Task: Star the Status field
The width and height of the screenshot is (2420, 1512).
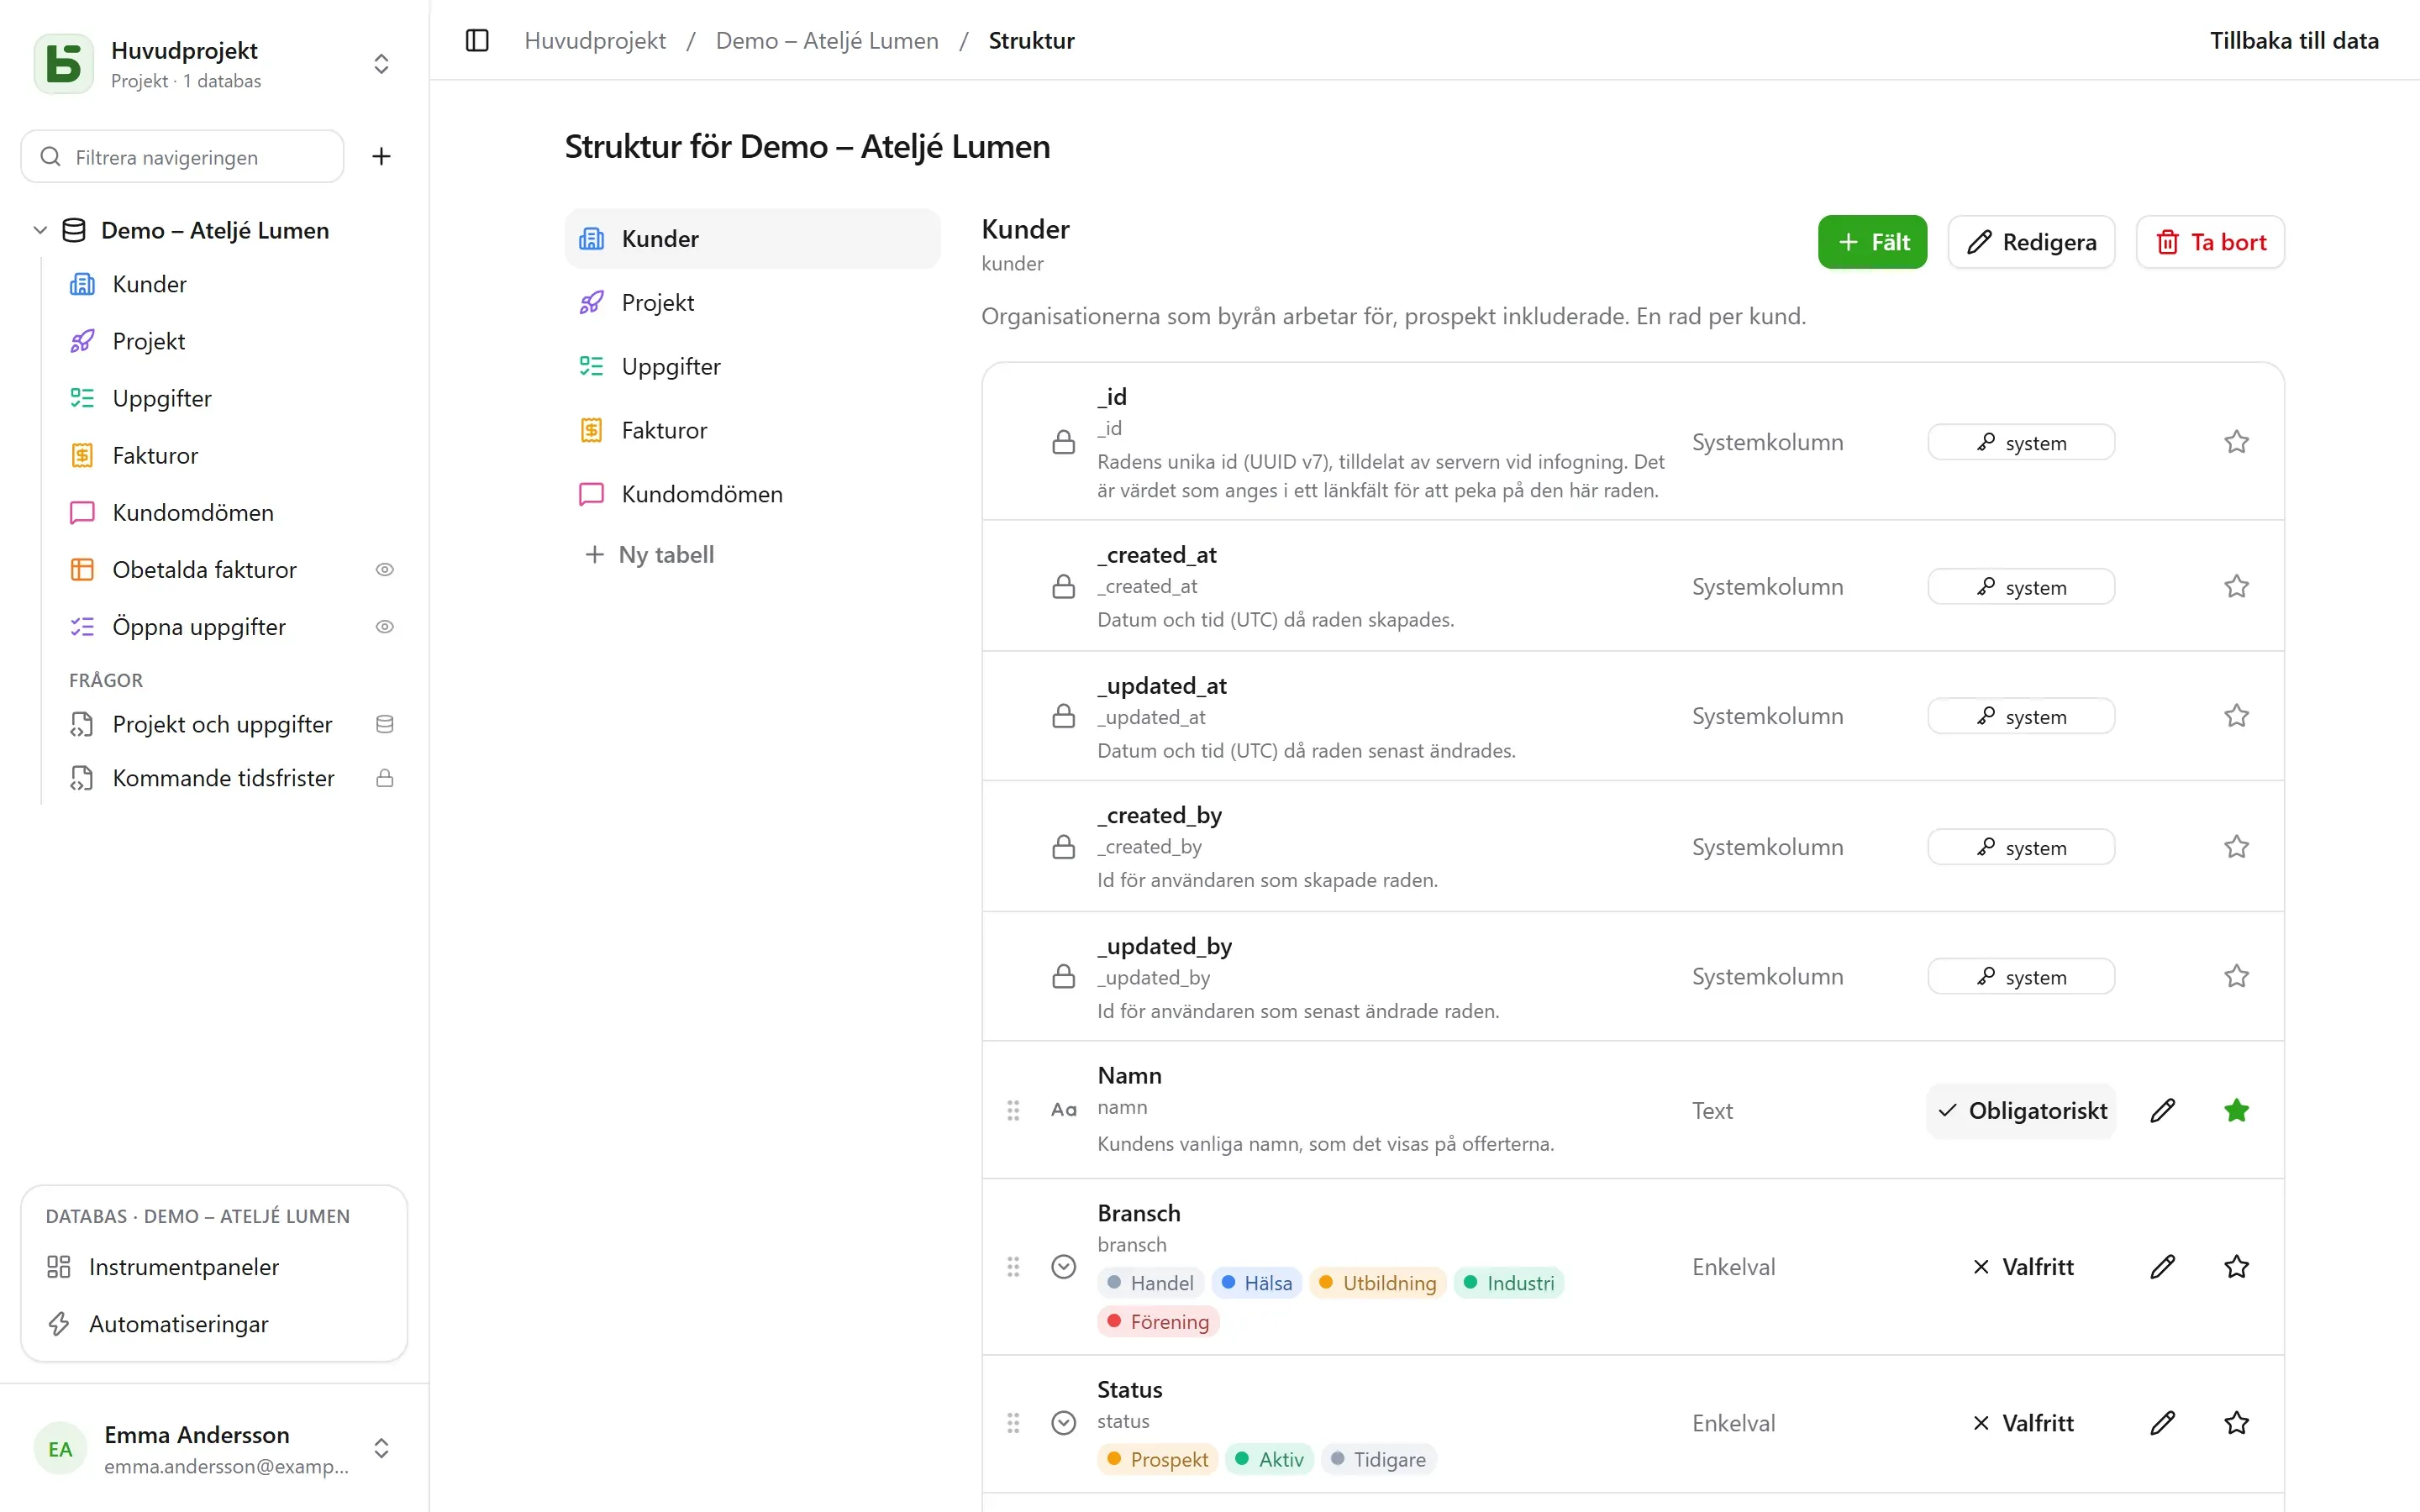Action: click(x=2236, y=1423)
